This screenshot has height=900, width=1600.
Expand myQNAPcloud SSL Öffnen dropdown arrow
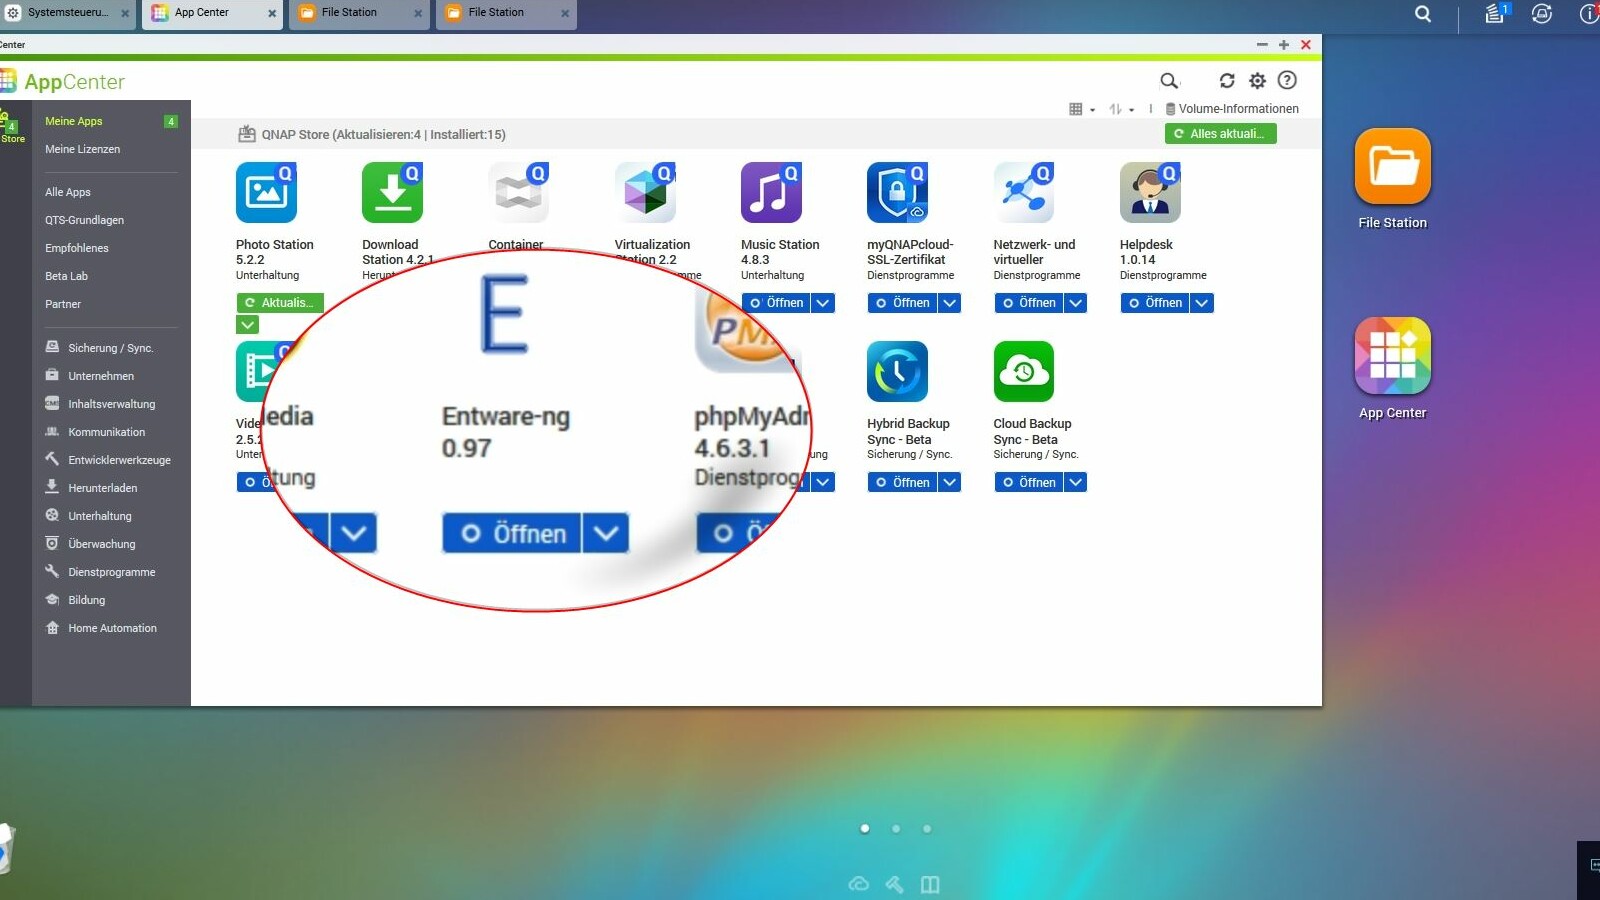click(949, 303)
